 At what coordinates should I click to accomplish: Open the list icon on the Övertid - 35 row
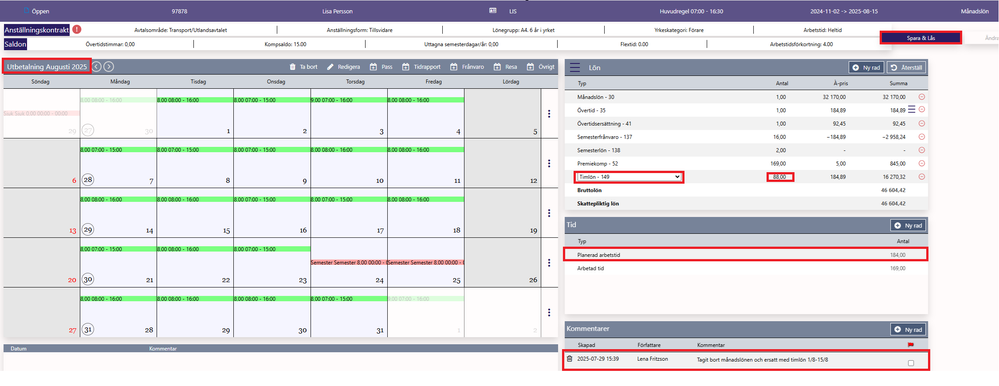[x=911, y=110]
